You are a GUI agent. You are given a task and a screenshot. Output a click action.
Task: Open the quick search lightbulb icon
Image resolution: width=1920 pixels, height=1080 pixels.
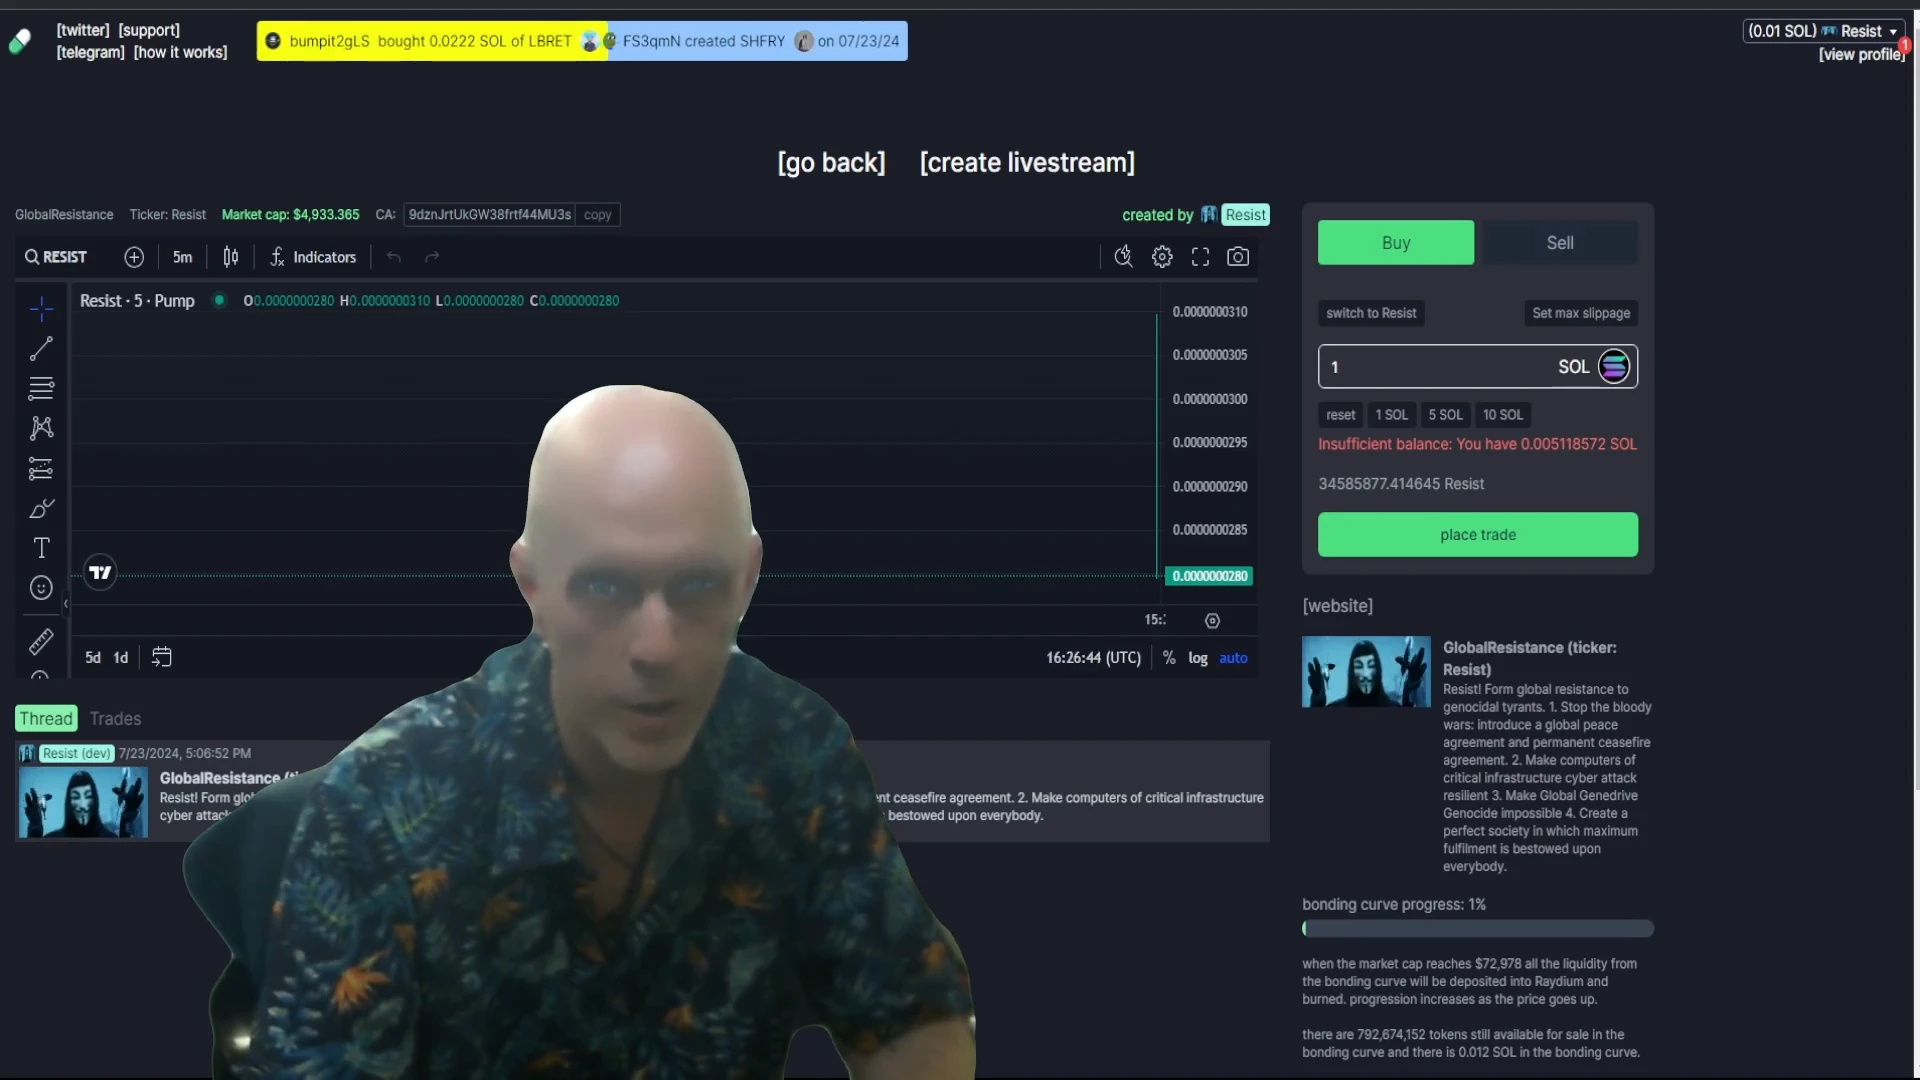pos(1123,257)
